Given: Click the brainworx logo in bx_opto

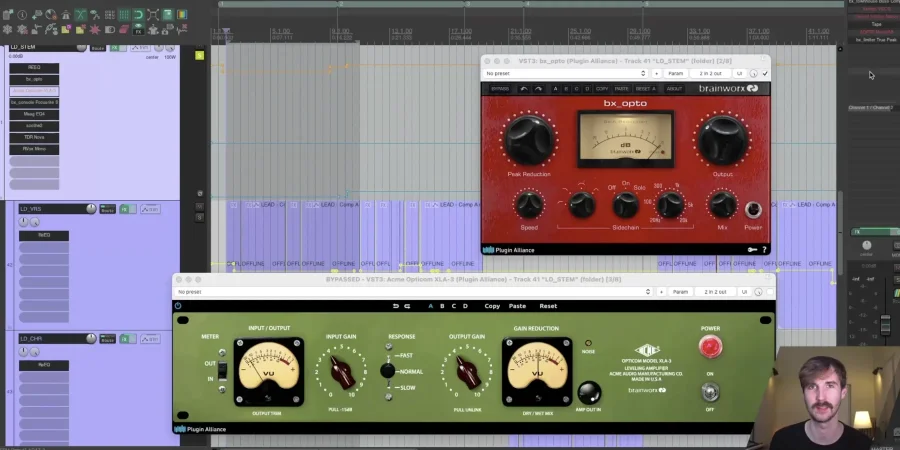Looking at the screenshot, I should [x=728, y=88].
